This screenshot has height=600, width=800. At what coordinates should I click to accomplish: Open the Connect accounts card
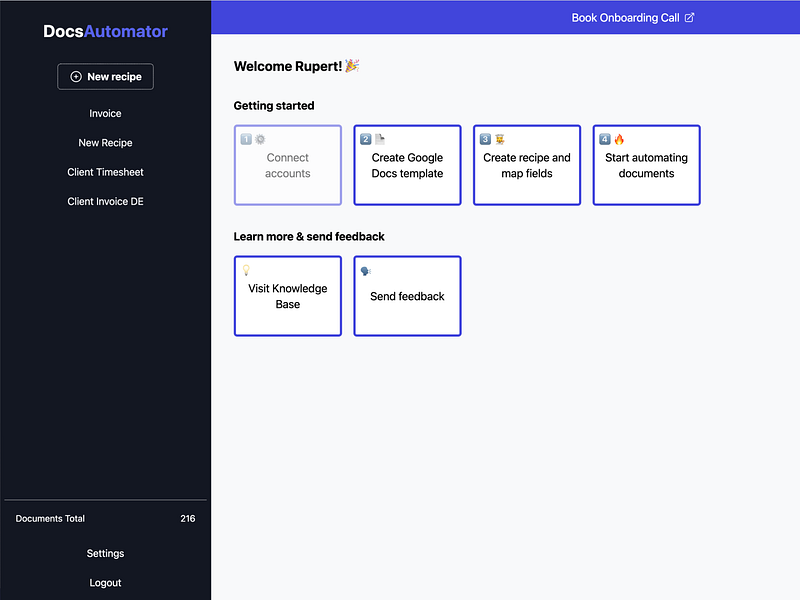[288, 165]
